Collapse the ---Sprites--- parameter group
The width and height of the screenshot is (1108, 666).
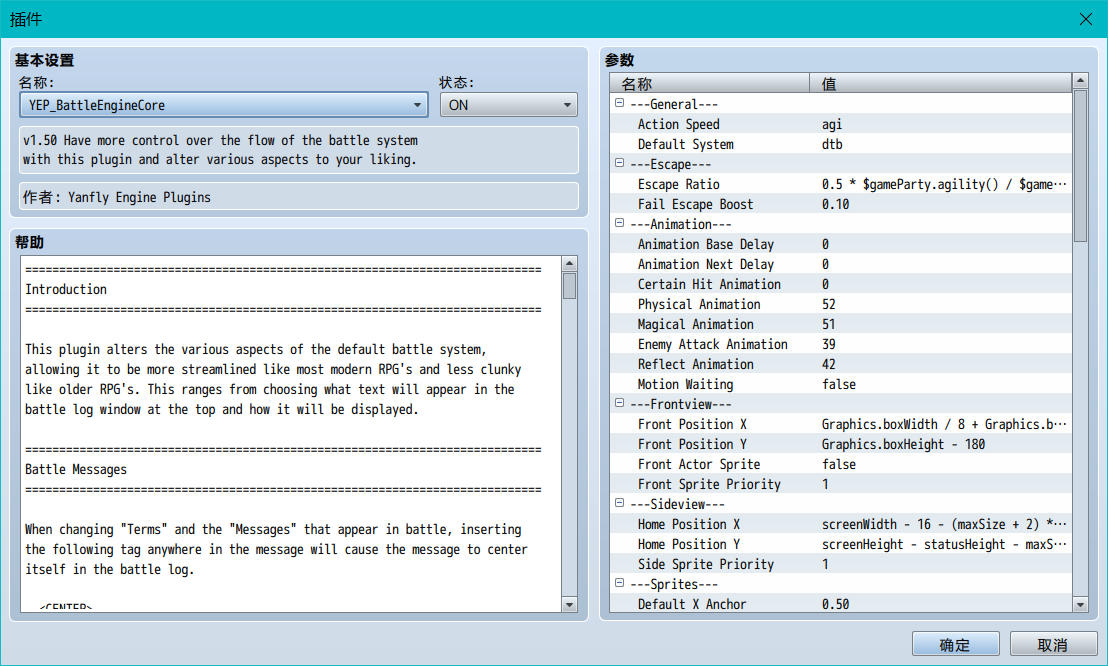point(620,583)
